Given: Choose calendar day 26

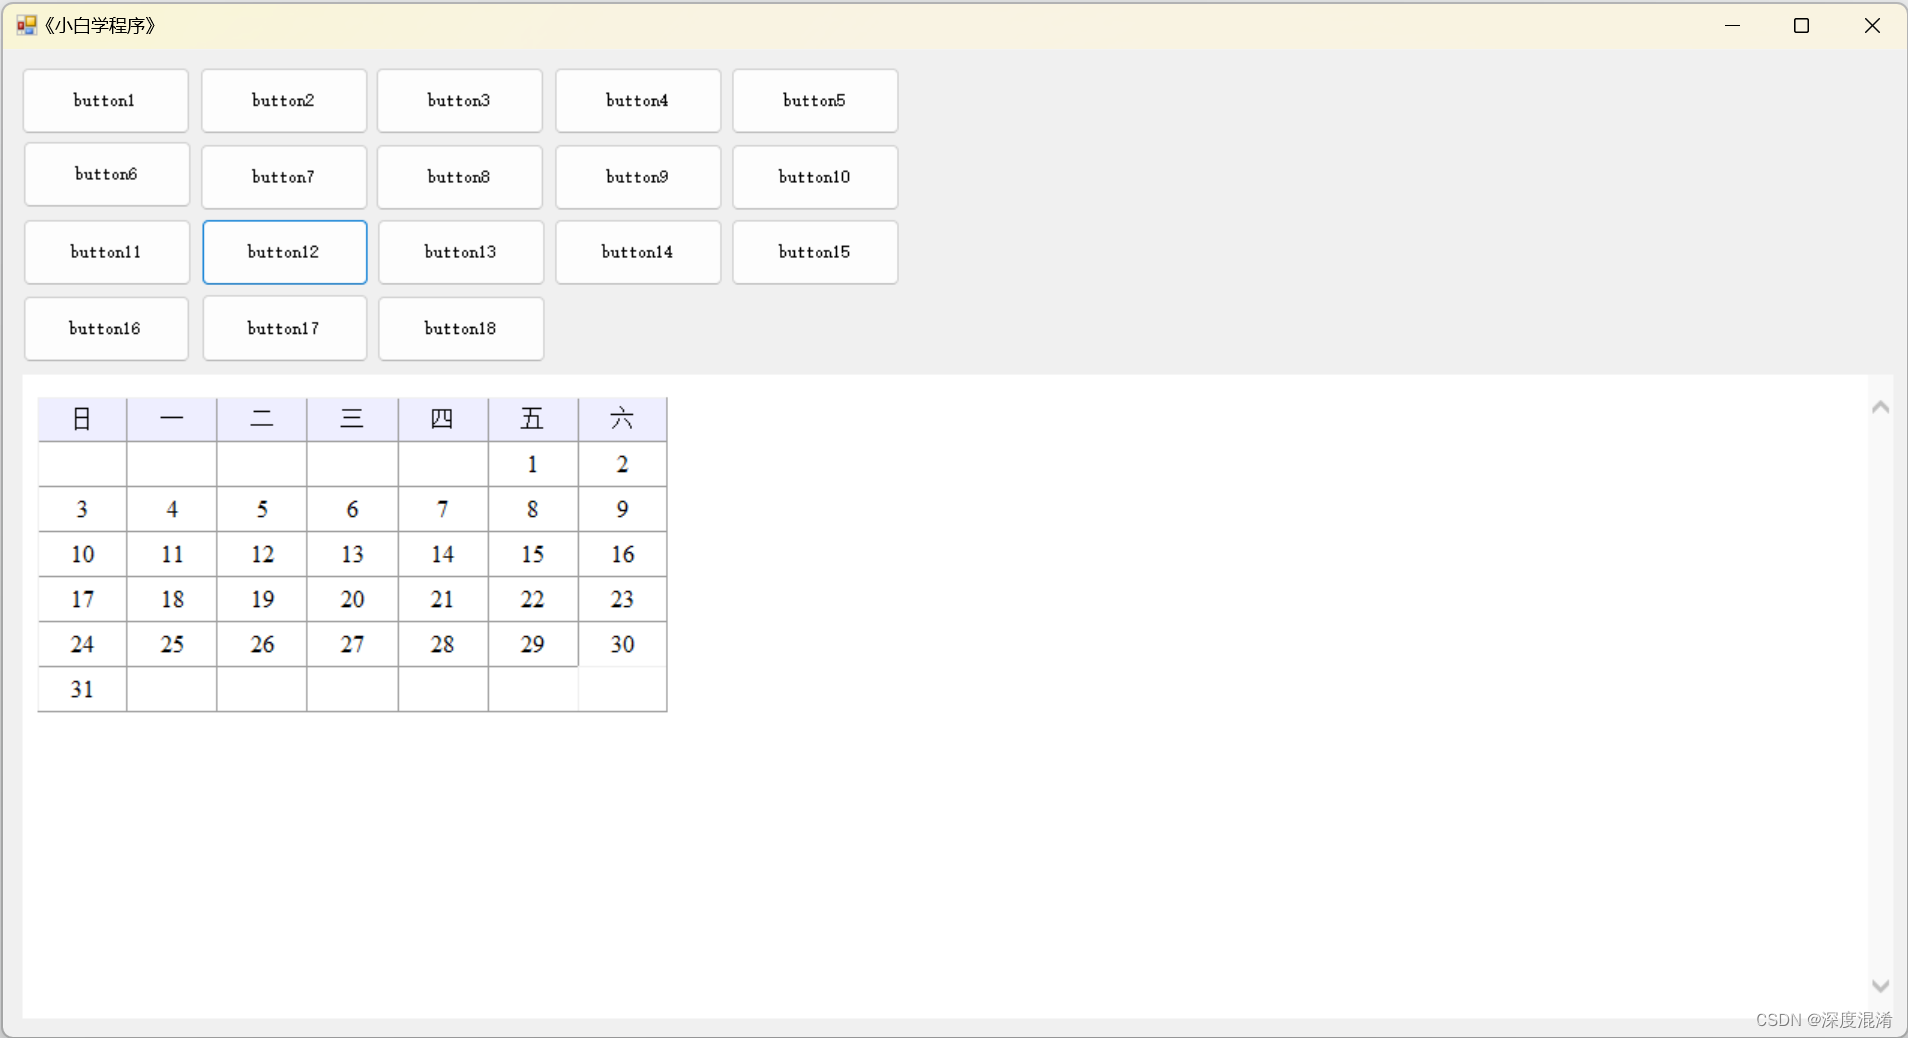Looking at the screenshot, I should point(262,644).
